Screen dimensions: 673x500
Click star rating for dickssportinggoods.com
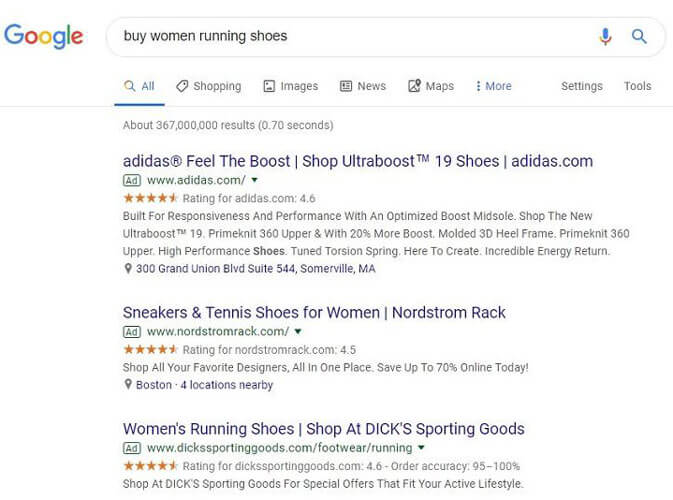150,466
